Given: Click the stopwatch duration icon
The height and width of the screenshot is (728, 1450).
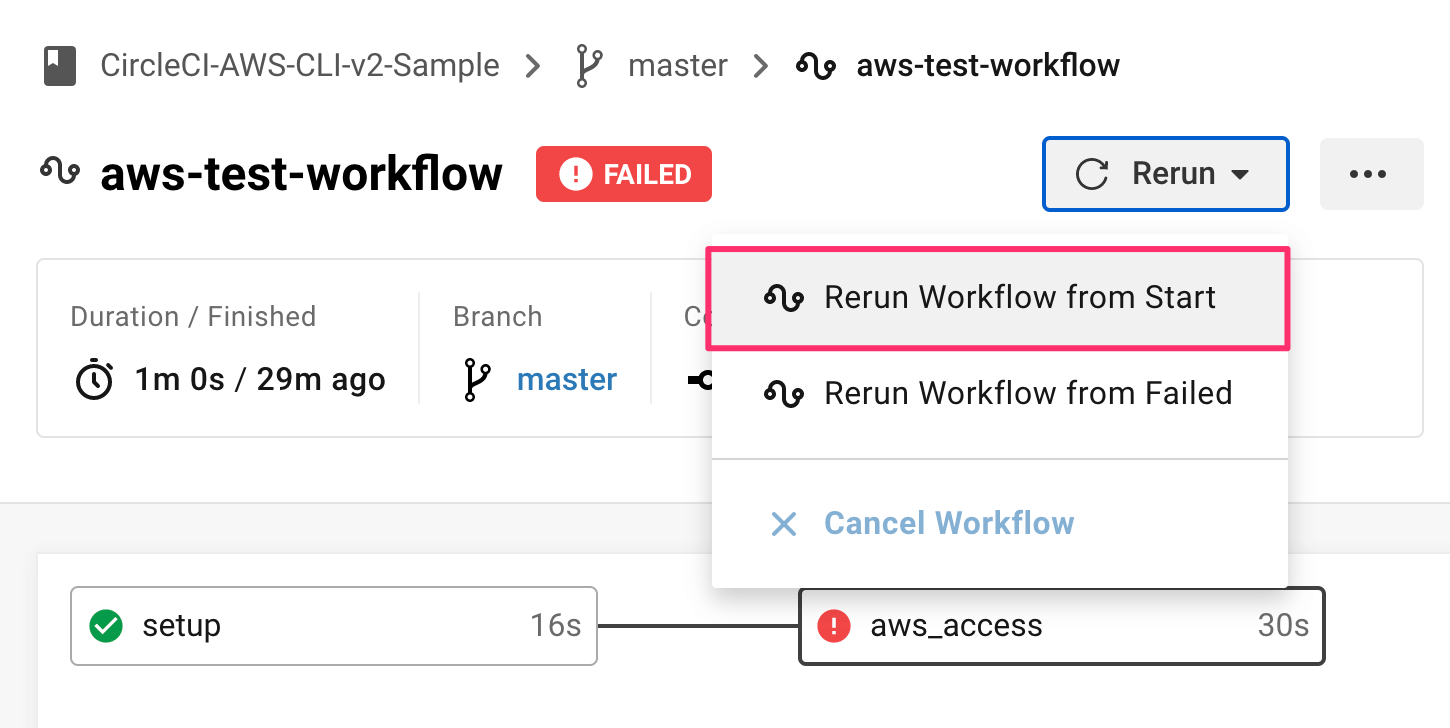Looking at the screenshot, I should pyautogui.click(x=94, y=381).
